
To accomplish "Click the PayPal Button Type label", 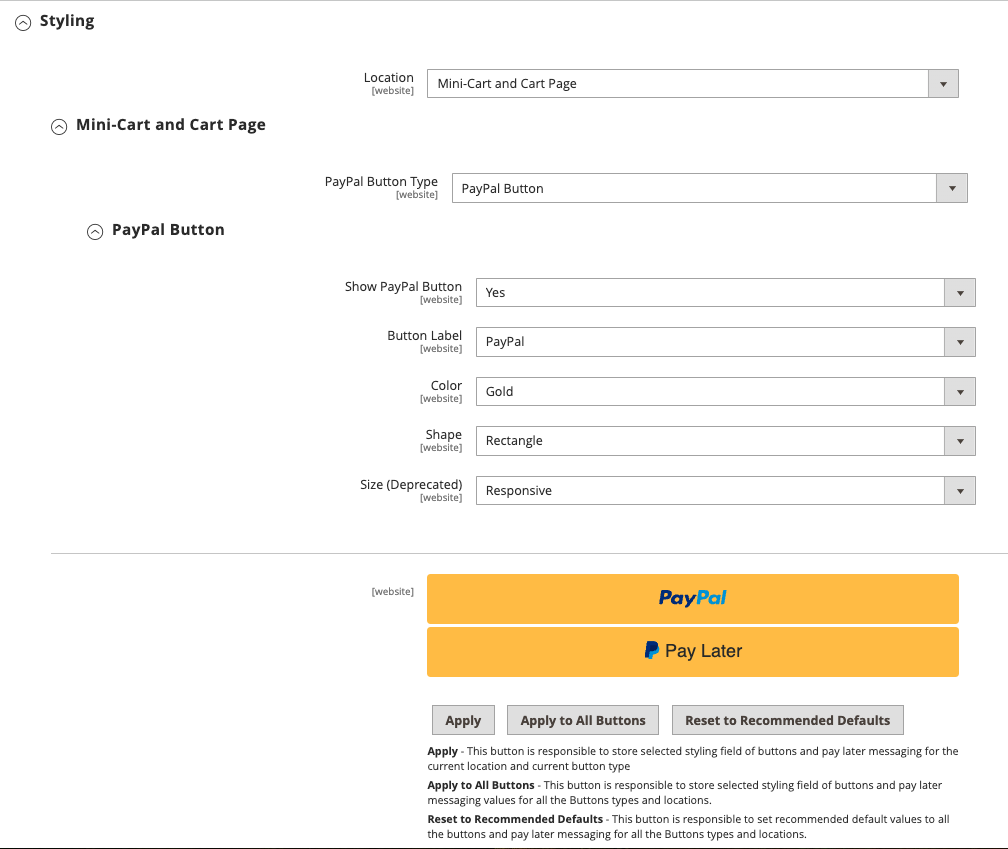I will coord(381,182).
